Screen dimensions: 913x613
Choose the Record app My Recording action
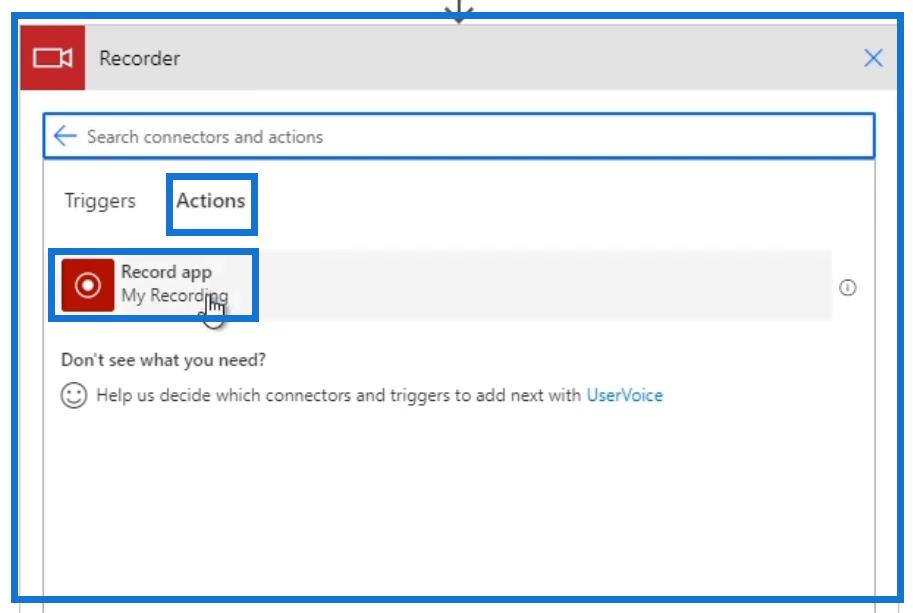446,285
